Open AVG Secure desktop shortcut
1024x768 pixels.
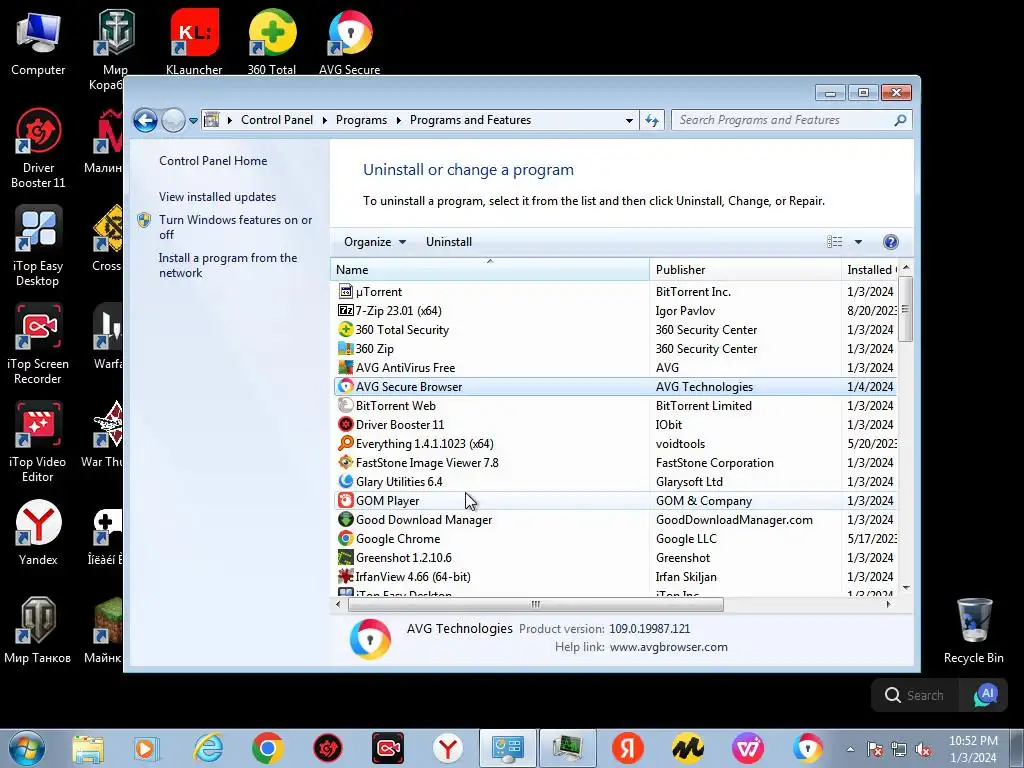click(349, 42)
